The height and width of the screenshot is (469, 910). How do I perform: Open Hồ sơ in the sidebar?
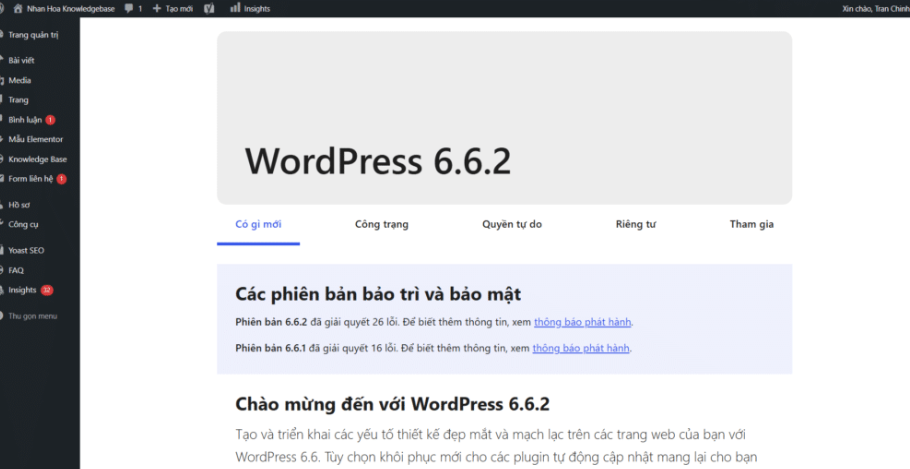19,205
